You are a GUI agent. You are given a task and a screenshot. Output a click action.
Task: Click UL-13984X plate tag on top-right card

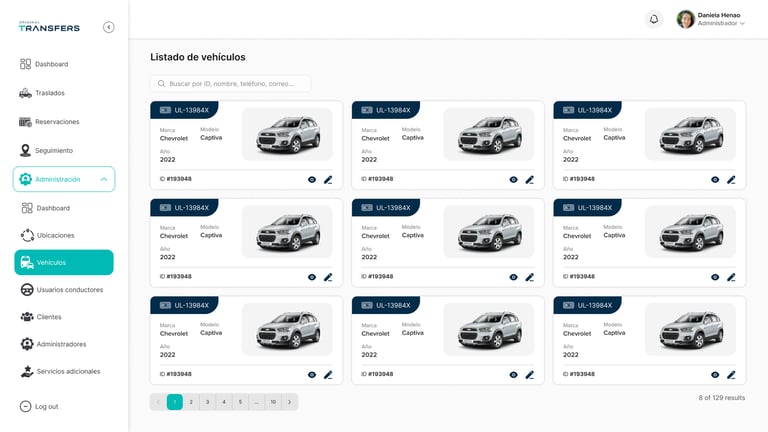(587, 110)
